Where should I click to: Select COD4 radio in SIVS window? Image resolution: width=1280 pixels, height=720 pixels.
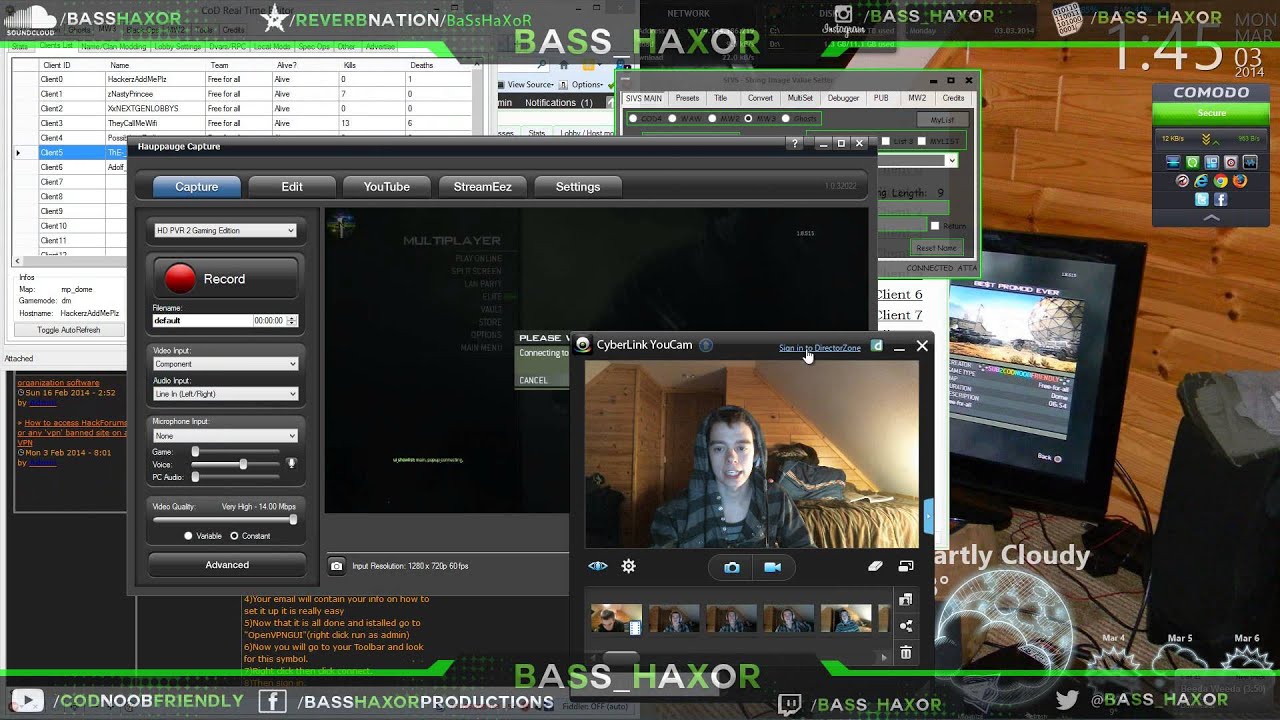[x=633, y=118]
